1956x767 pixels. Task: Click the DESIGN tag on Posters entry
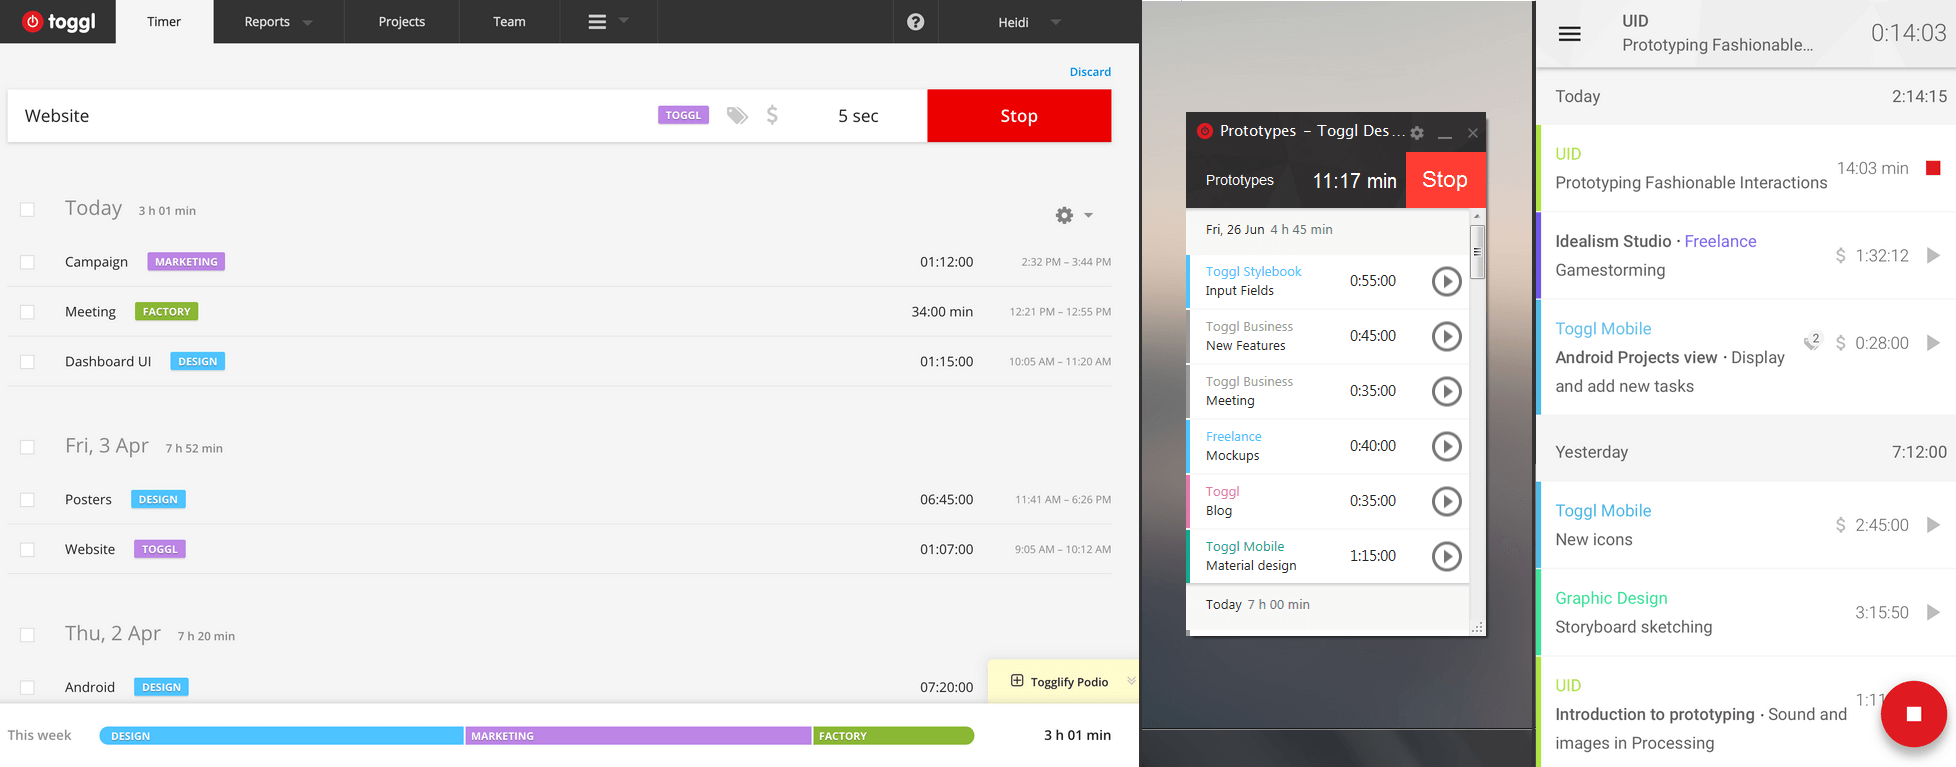tap(158, 500)
